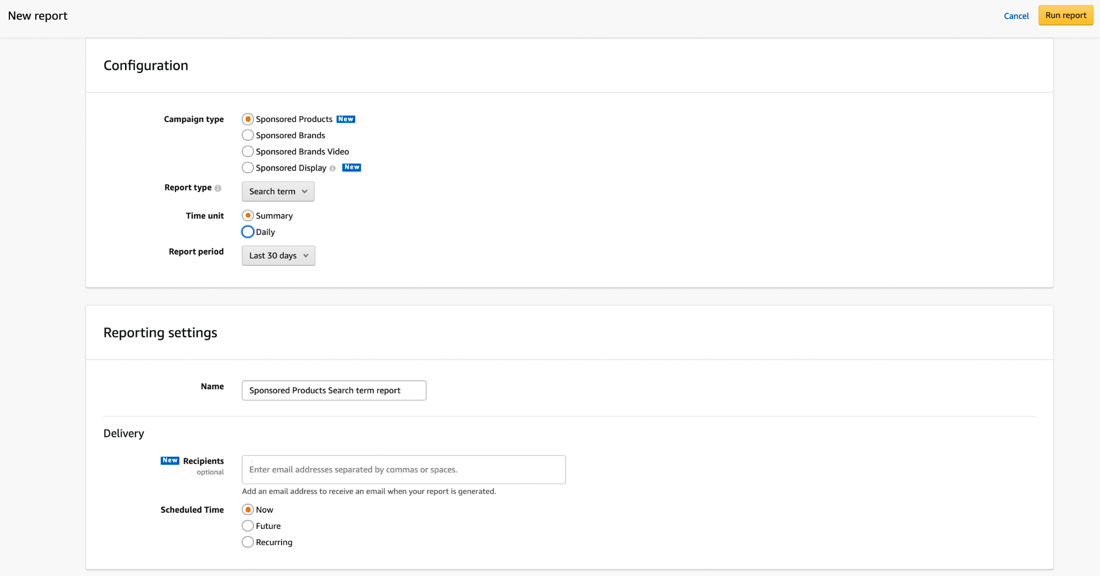Click the Cancel link

(x=1016, y=16)
